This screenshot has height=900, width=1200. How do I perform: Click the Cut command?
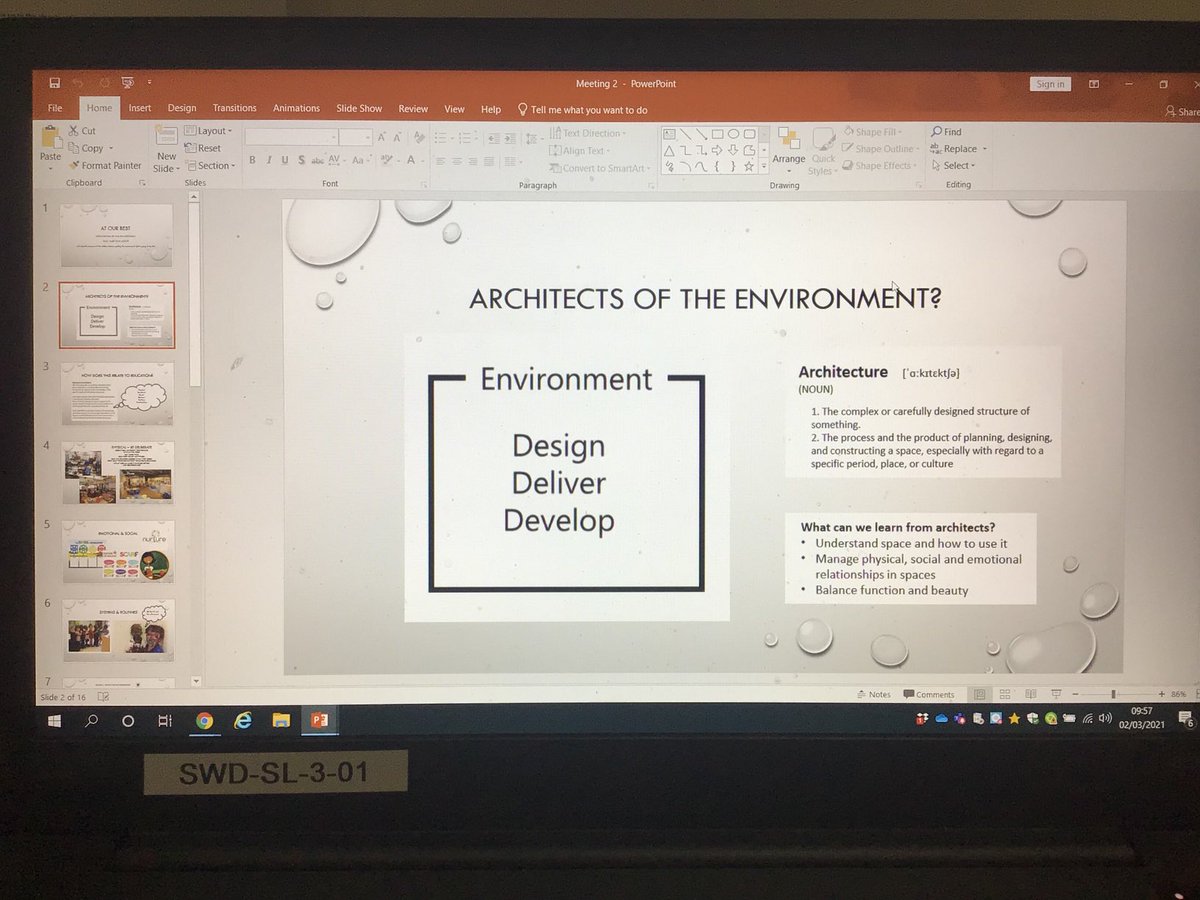coord(82,131)
